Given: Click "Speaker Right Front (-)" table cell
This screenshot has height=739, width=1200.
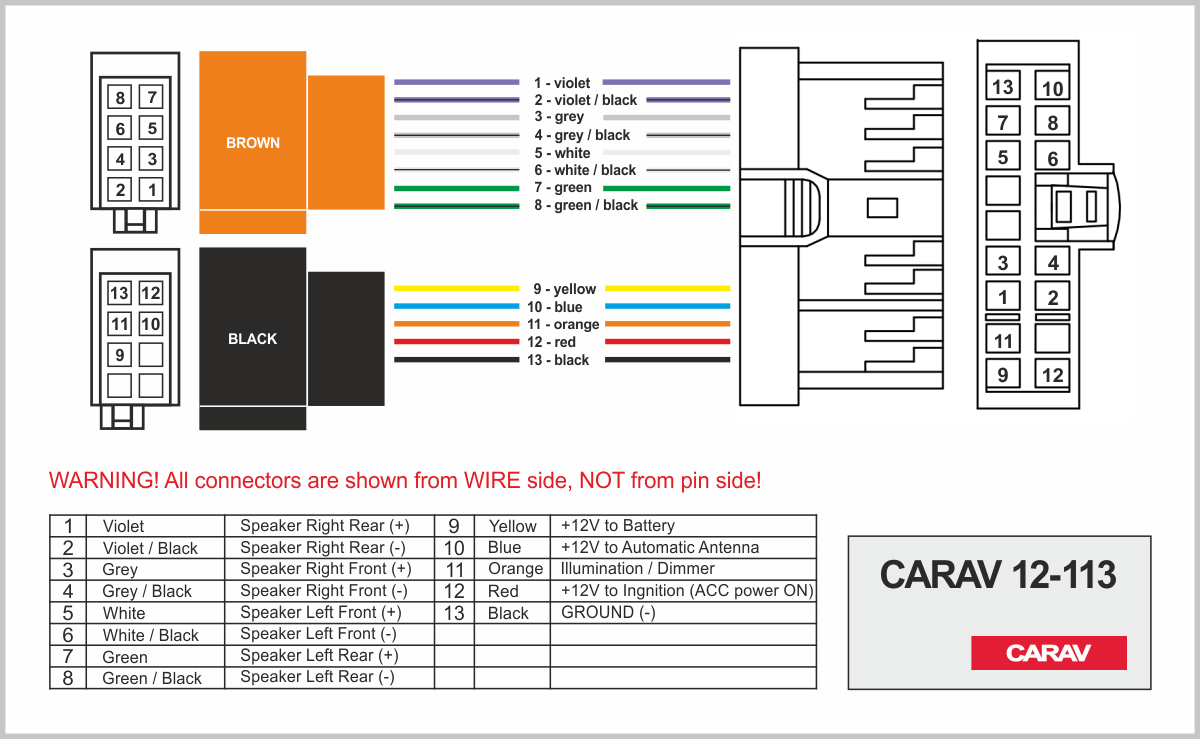Looking at the screenshot, I should pyautogui.click(x=328, y=591).
